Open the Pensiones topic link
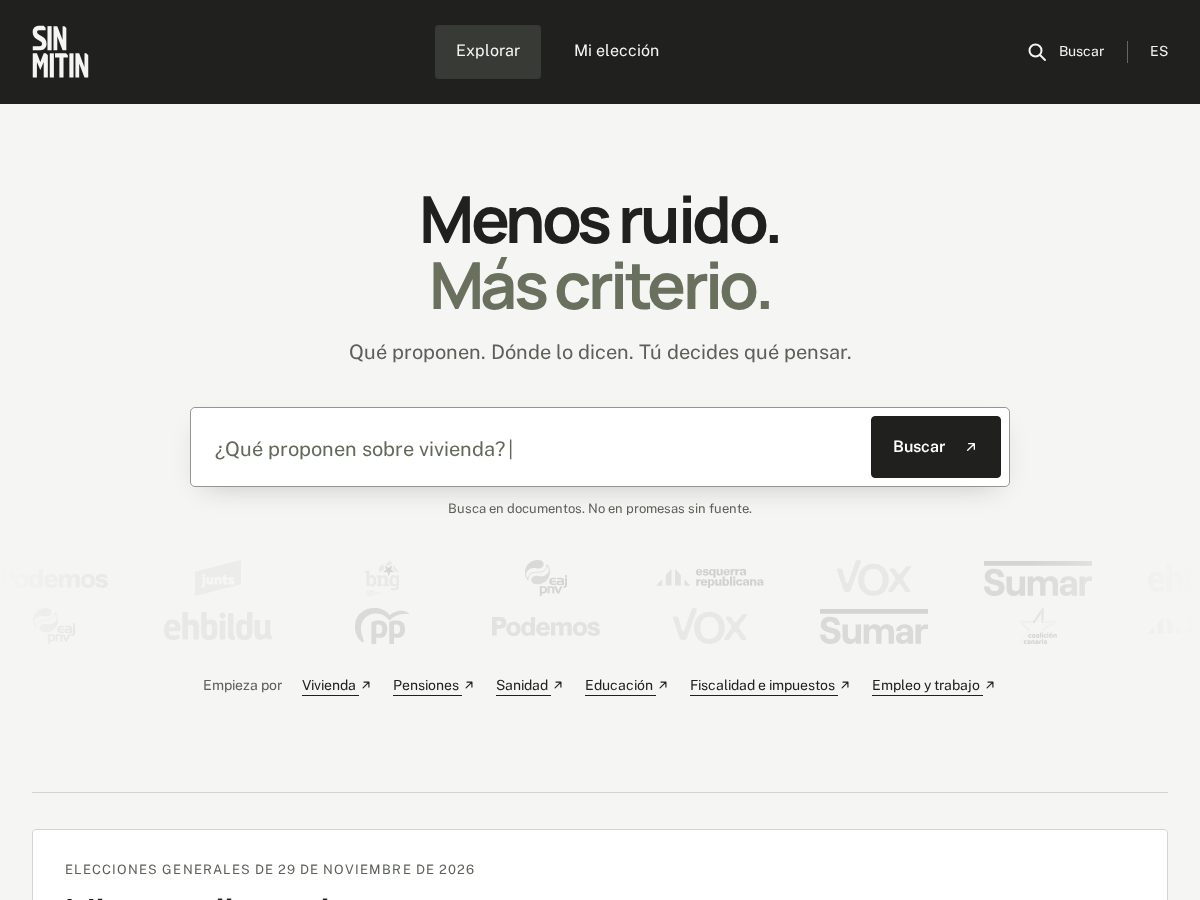Image resolution: width=1200 pixels, height=900 pixels. (x=433, y=685)
